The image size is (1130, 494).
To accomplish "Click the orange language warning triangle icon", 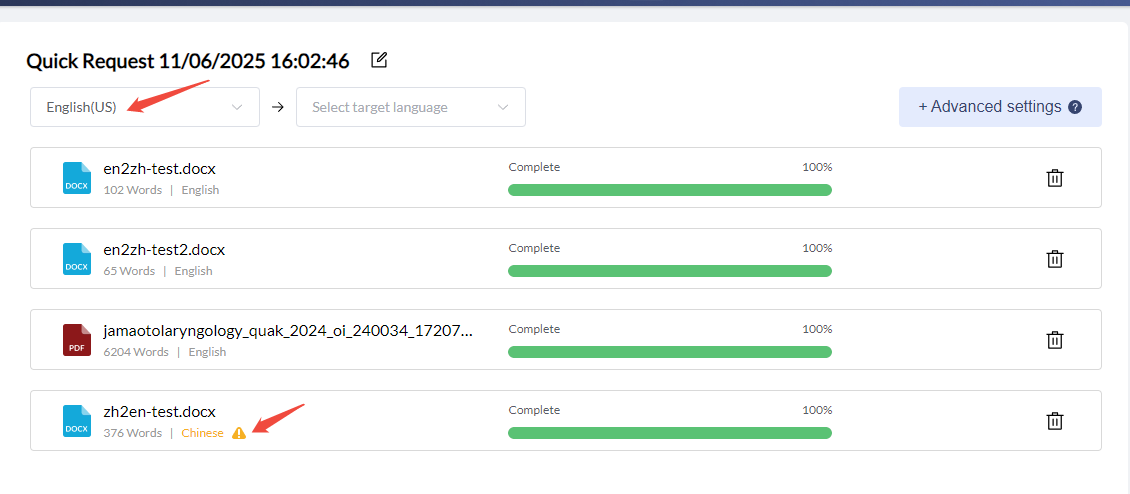I will 238,433.
